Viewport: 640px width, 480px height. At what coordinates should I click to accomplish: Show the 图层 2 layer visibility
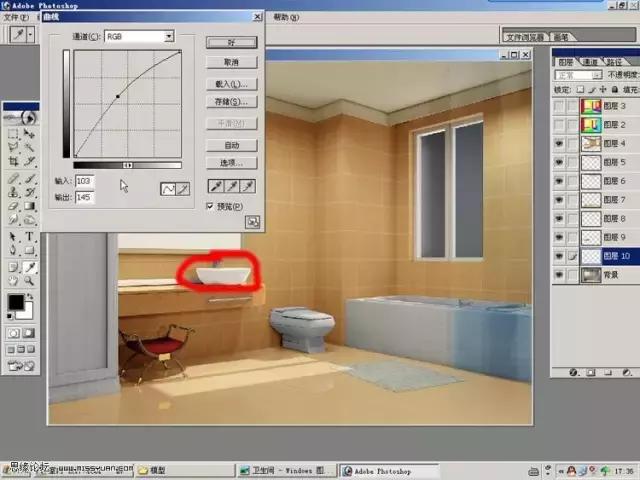click(558, 125)
